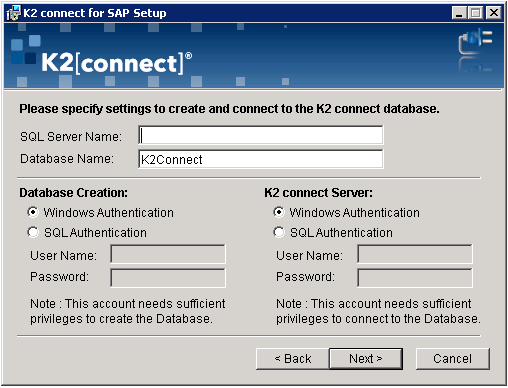
Task: Click the Database Name field containing K2Connect
Action: tap(261, 159)
